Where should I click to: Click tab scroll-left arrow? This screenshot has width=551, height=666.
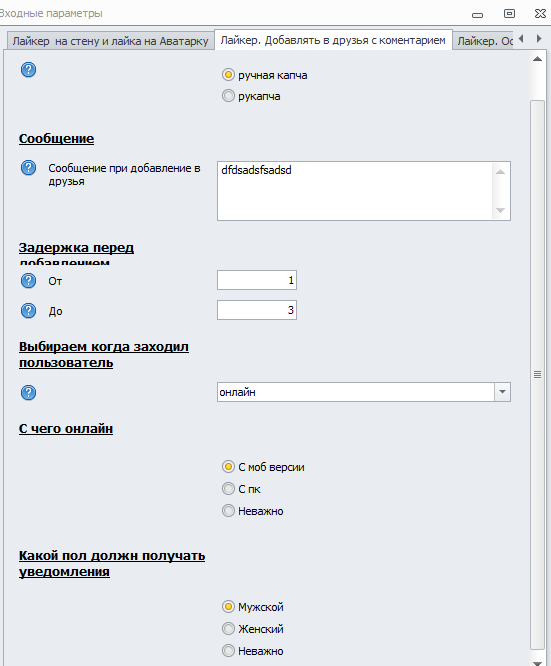coord(521,39)
